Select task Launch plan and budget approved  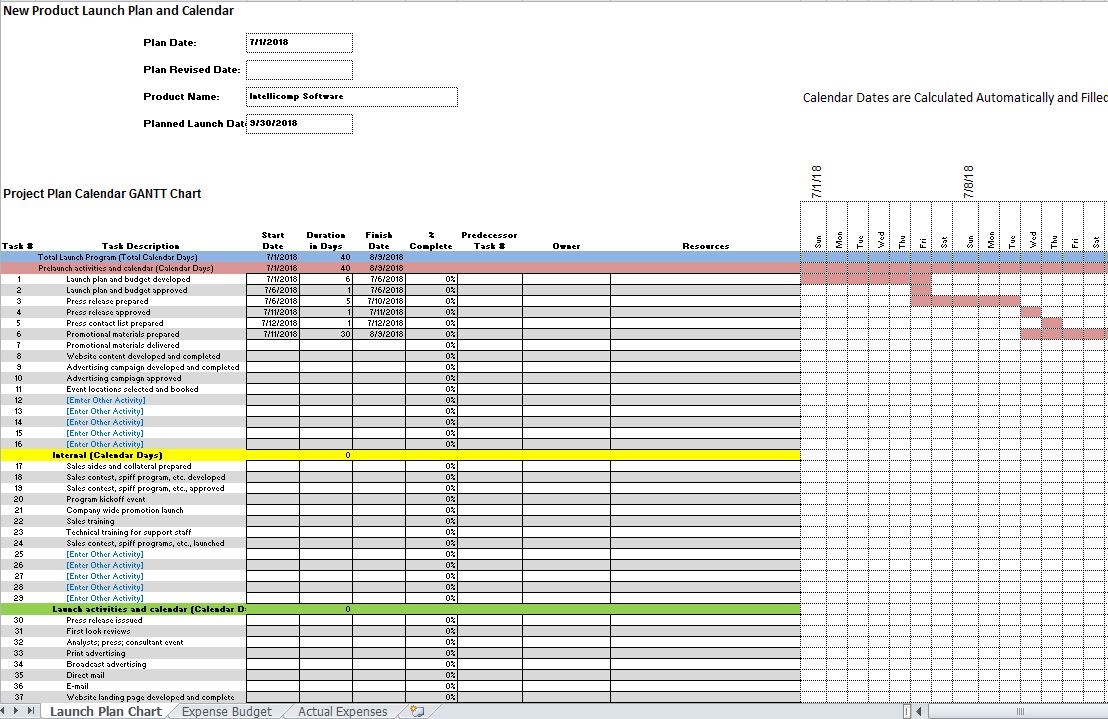tap(127, 290)
